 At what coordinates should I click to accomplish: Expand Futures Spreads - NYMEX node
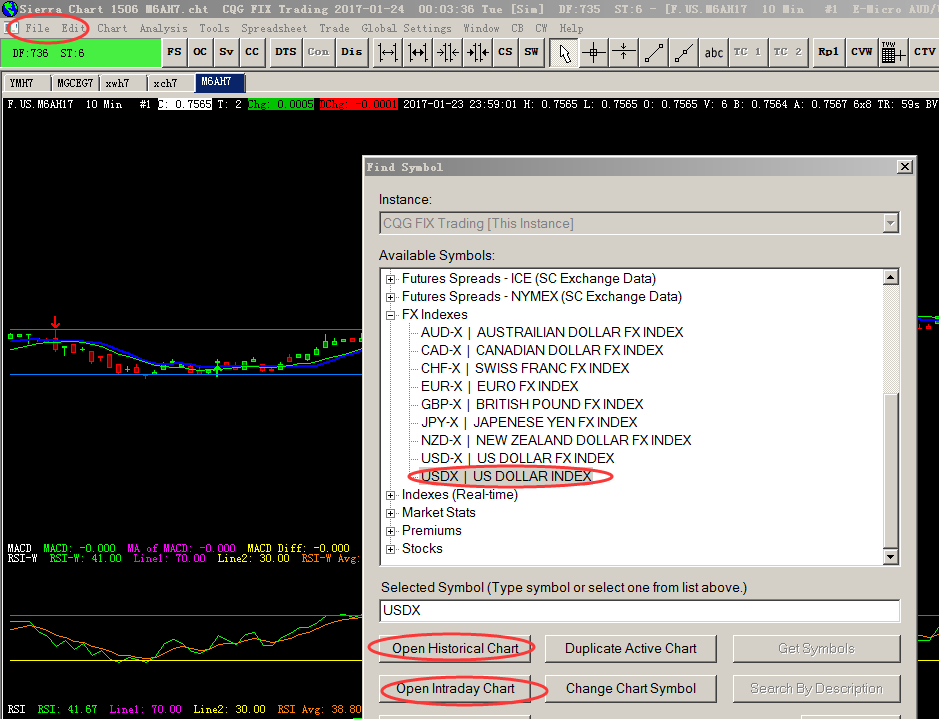tap(391, 297)
